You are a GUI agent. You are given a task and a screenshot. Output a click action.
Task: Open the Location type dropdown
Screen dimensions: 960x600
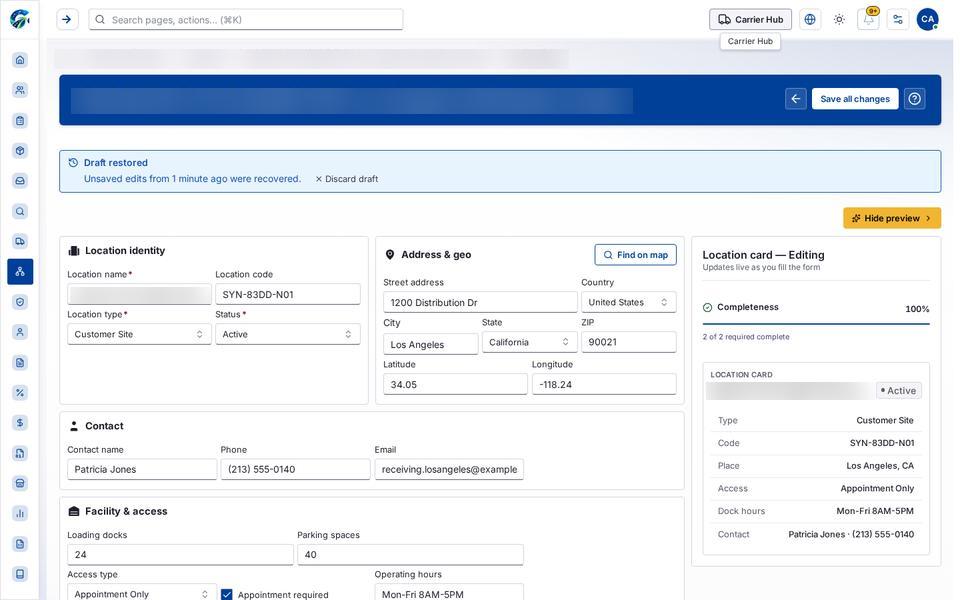(140, 334)
